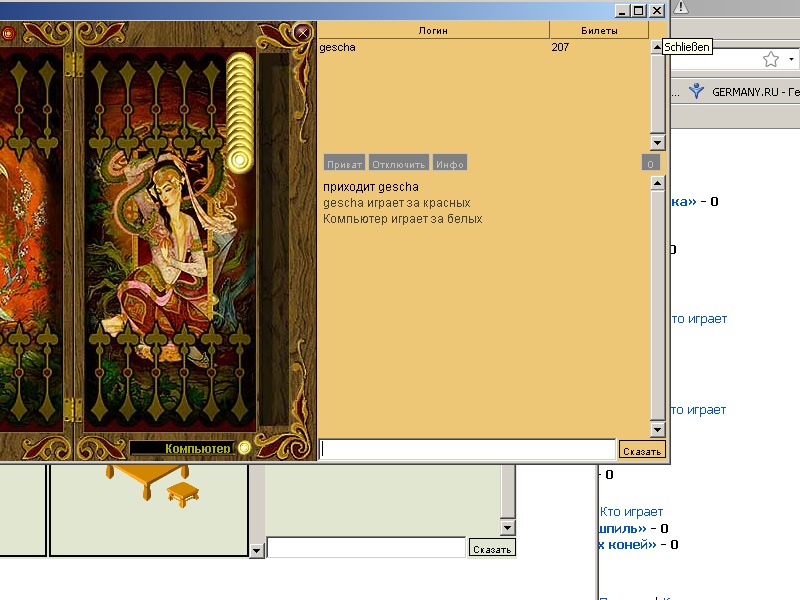Click the lower Сказать button in lobby
The height and width of the screenshot is (600, 800).
[491, 549]
